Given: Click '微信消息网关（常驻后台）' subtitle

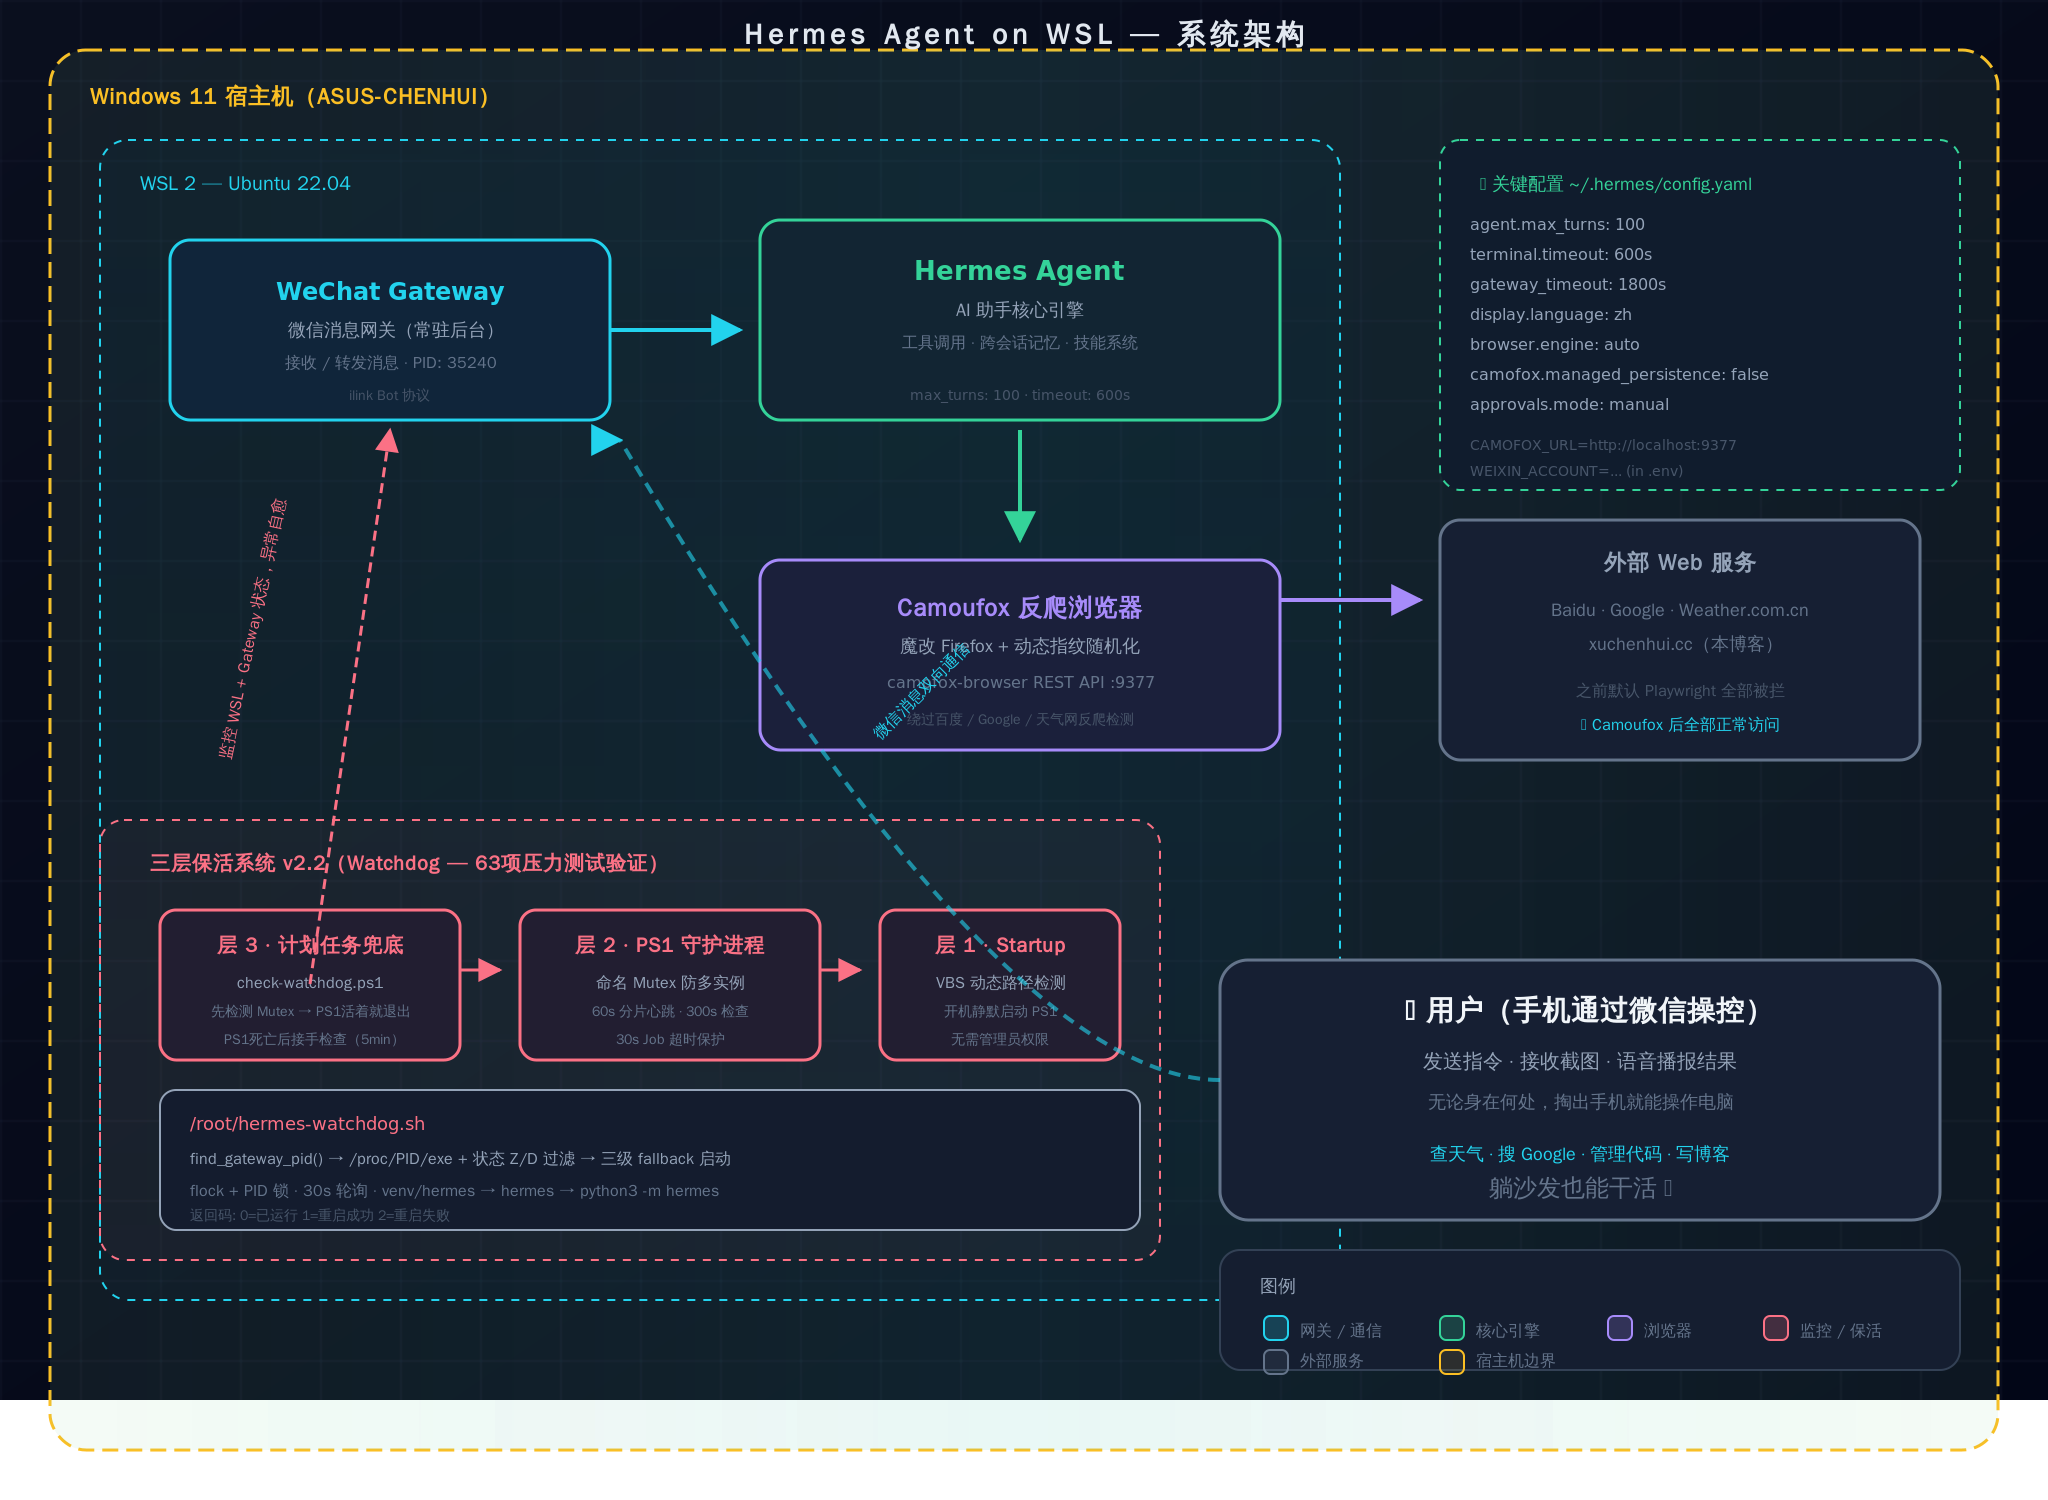Looking at the screenshot, I should pos(390,330).
